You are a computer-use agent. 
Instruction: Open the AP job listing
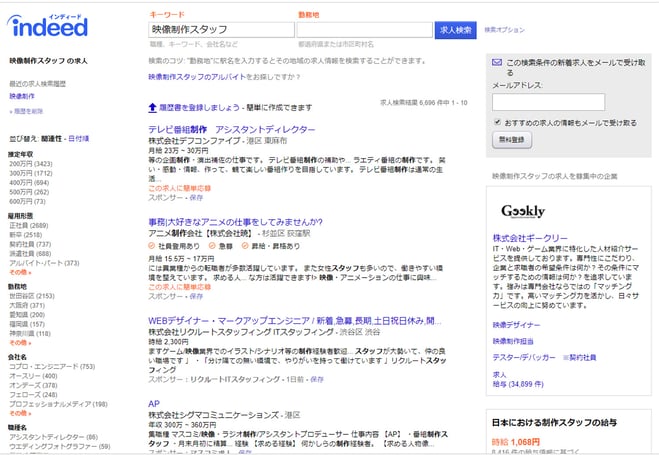pos(154,404)
